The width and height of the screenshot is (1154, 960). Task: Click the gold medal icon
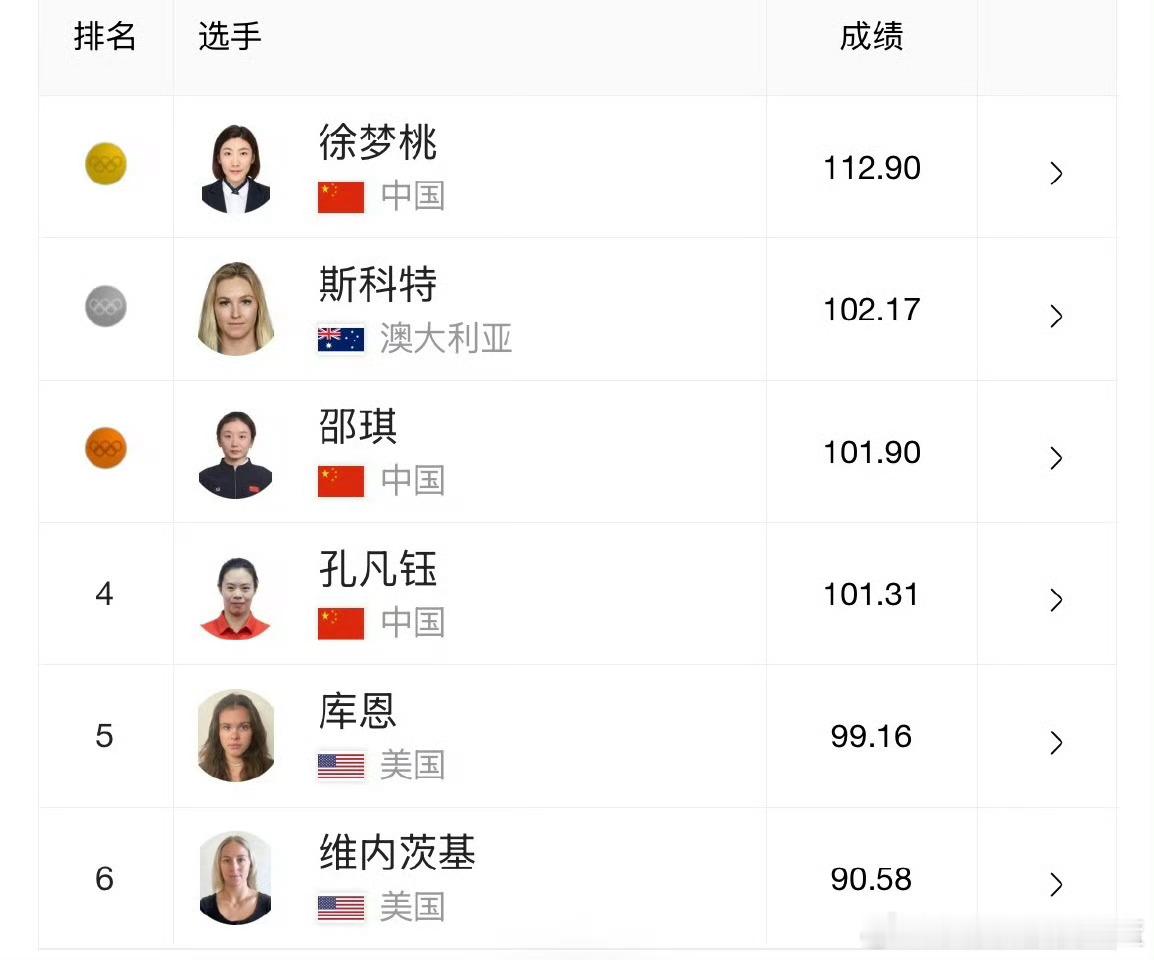point(105,164)
